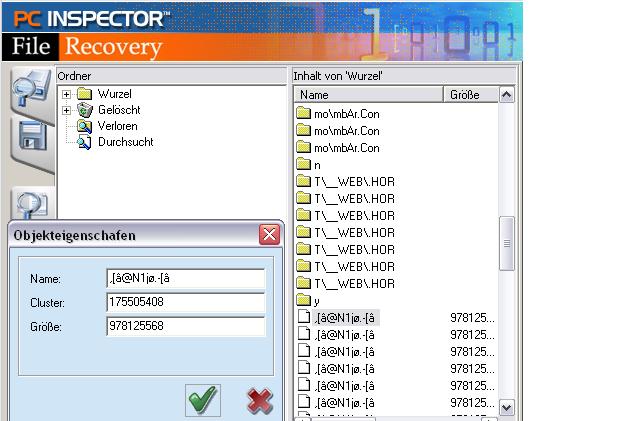Screen dimensions: 642x421
Task: Sort the list by the Name column header
Action: point(368,95)
